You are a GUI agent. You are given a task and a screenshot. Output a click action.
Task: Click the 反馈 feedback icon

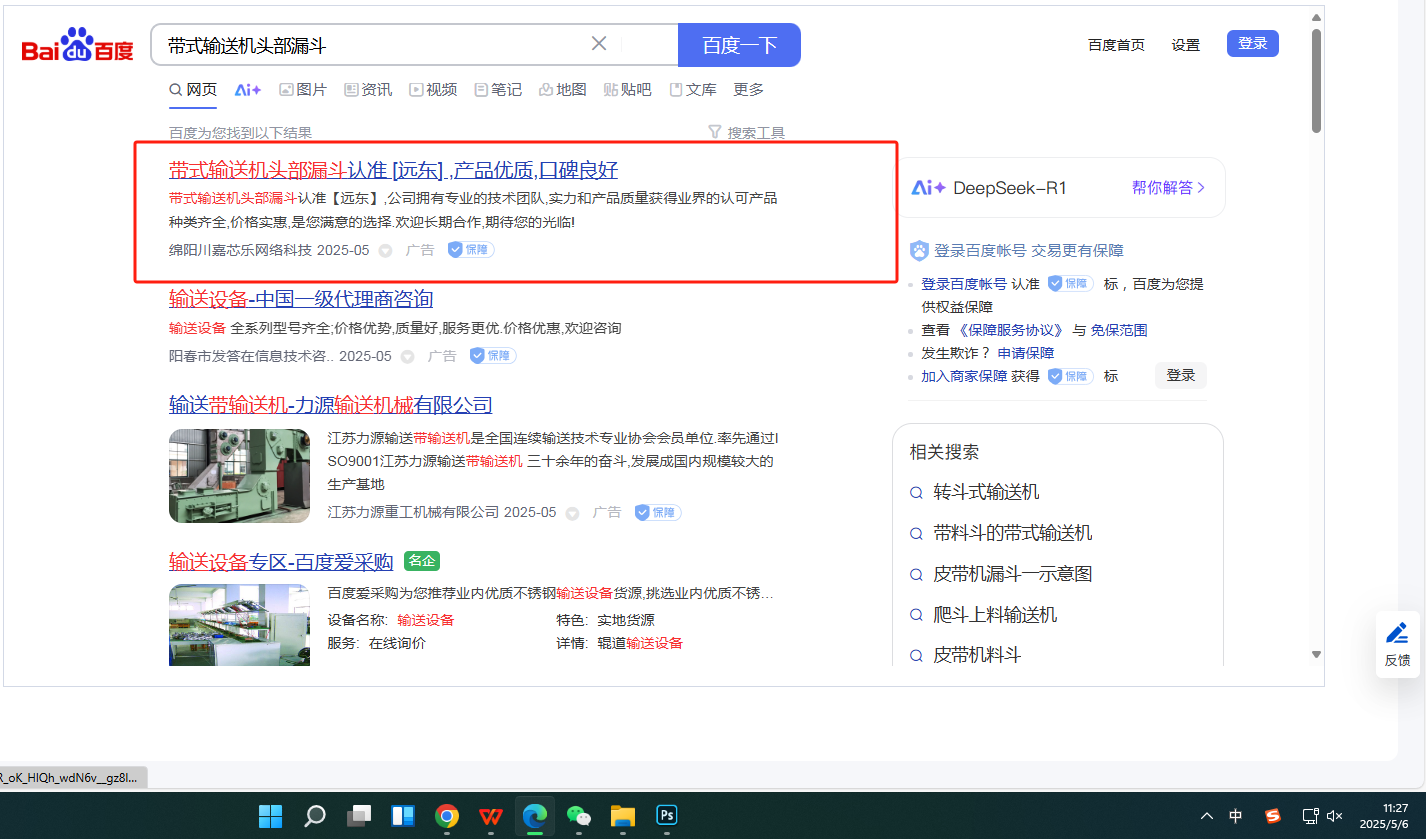tap(1397, 644)
